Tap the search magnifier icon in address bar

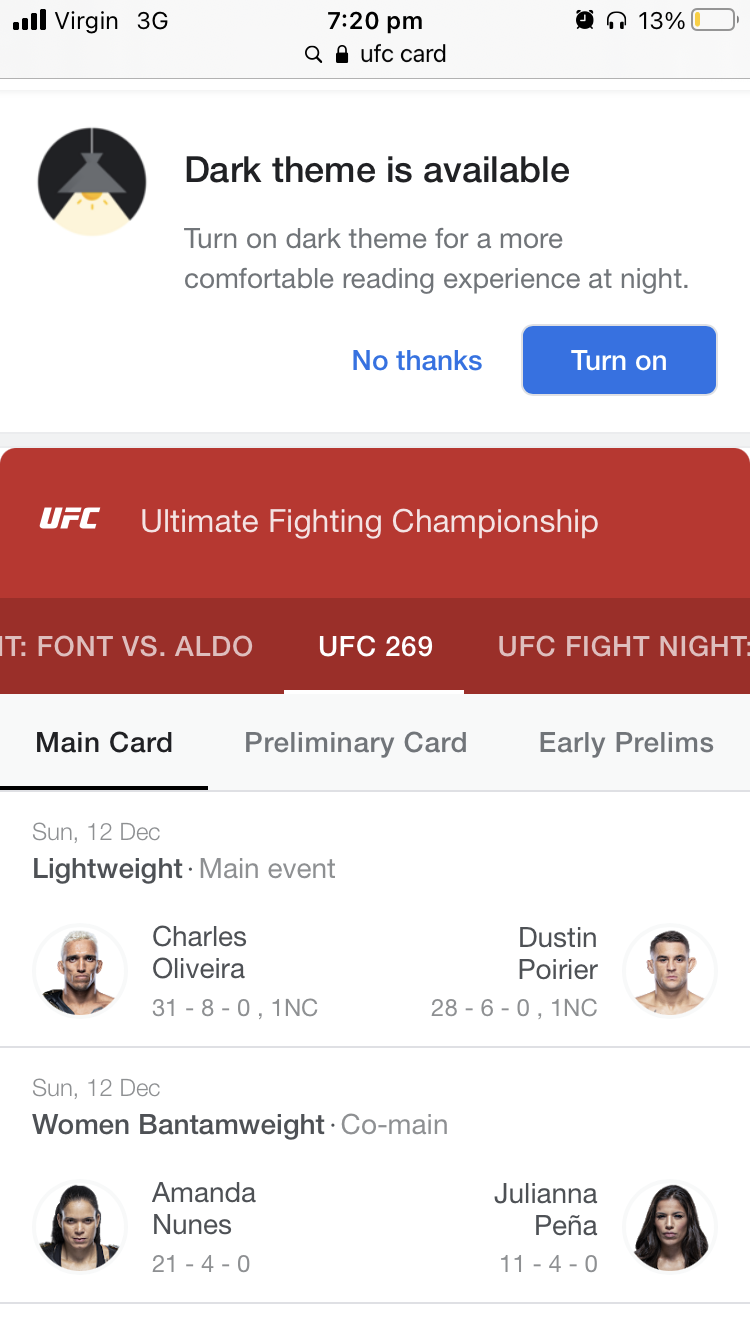[313, 54]
